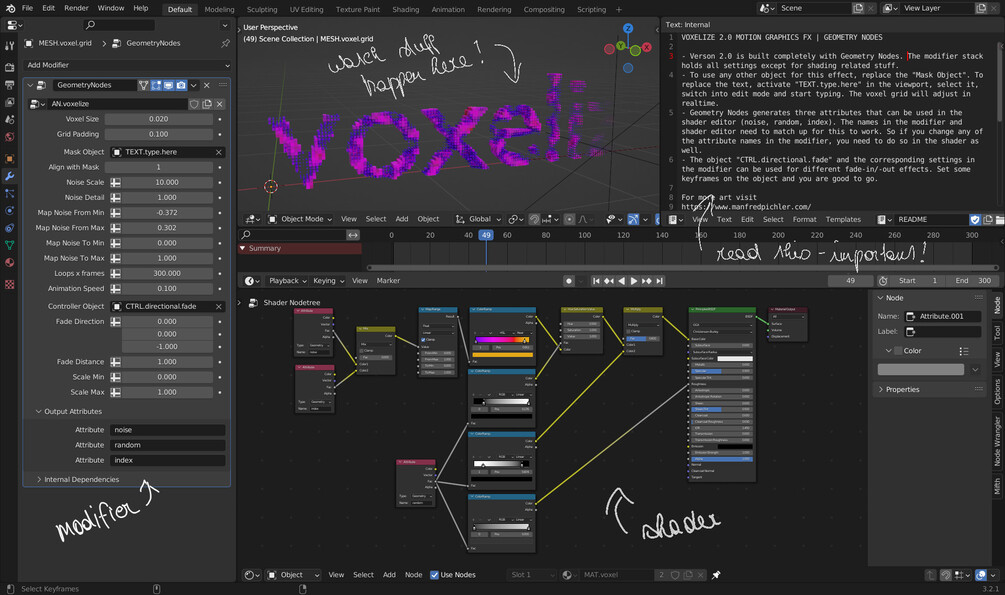Play the animation forward
The height and width of the screenshot is (595, 1005).
[634, 281]
